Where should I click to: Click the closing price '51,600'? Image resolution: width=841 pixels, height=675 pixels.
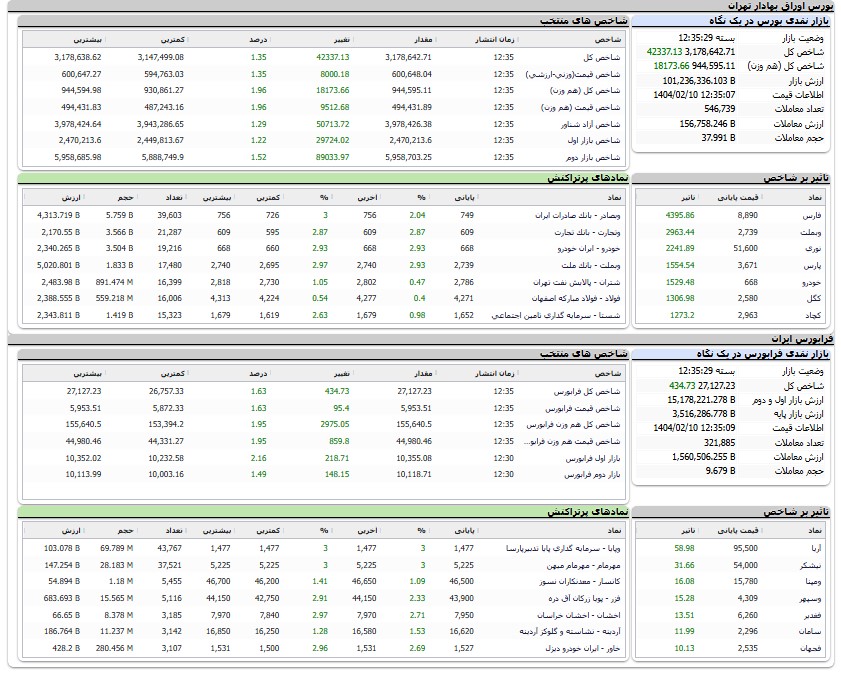pos(746,248)
